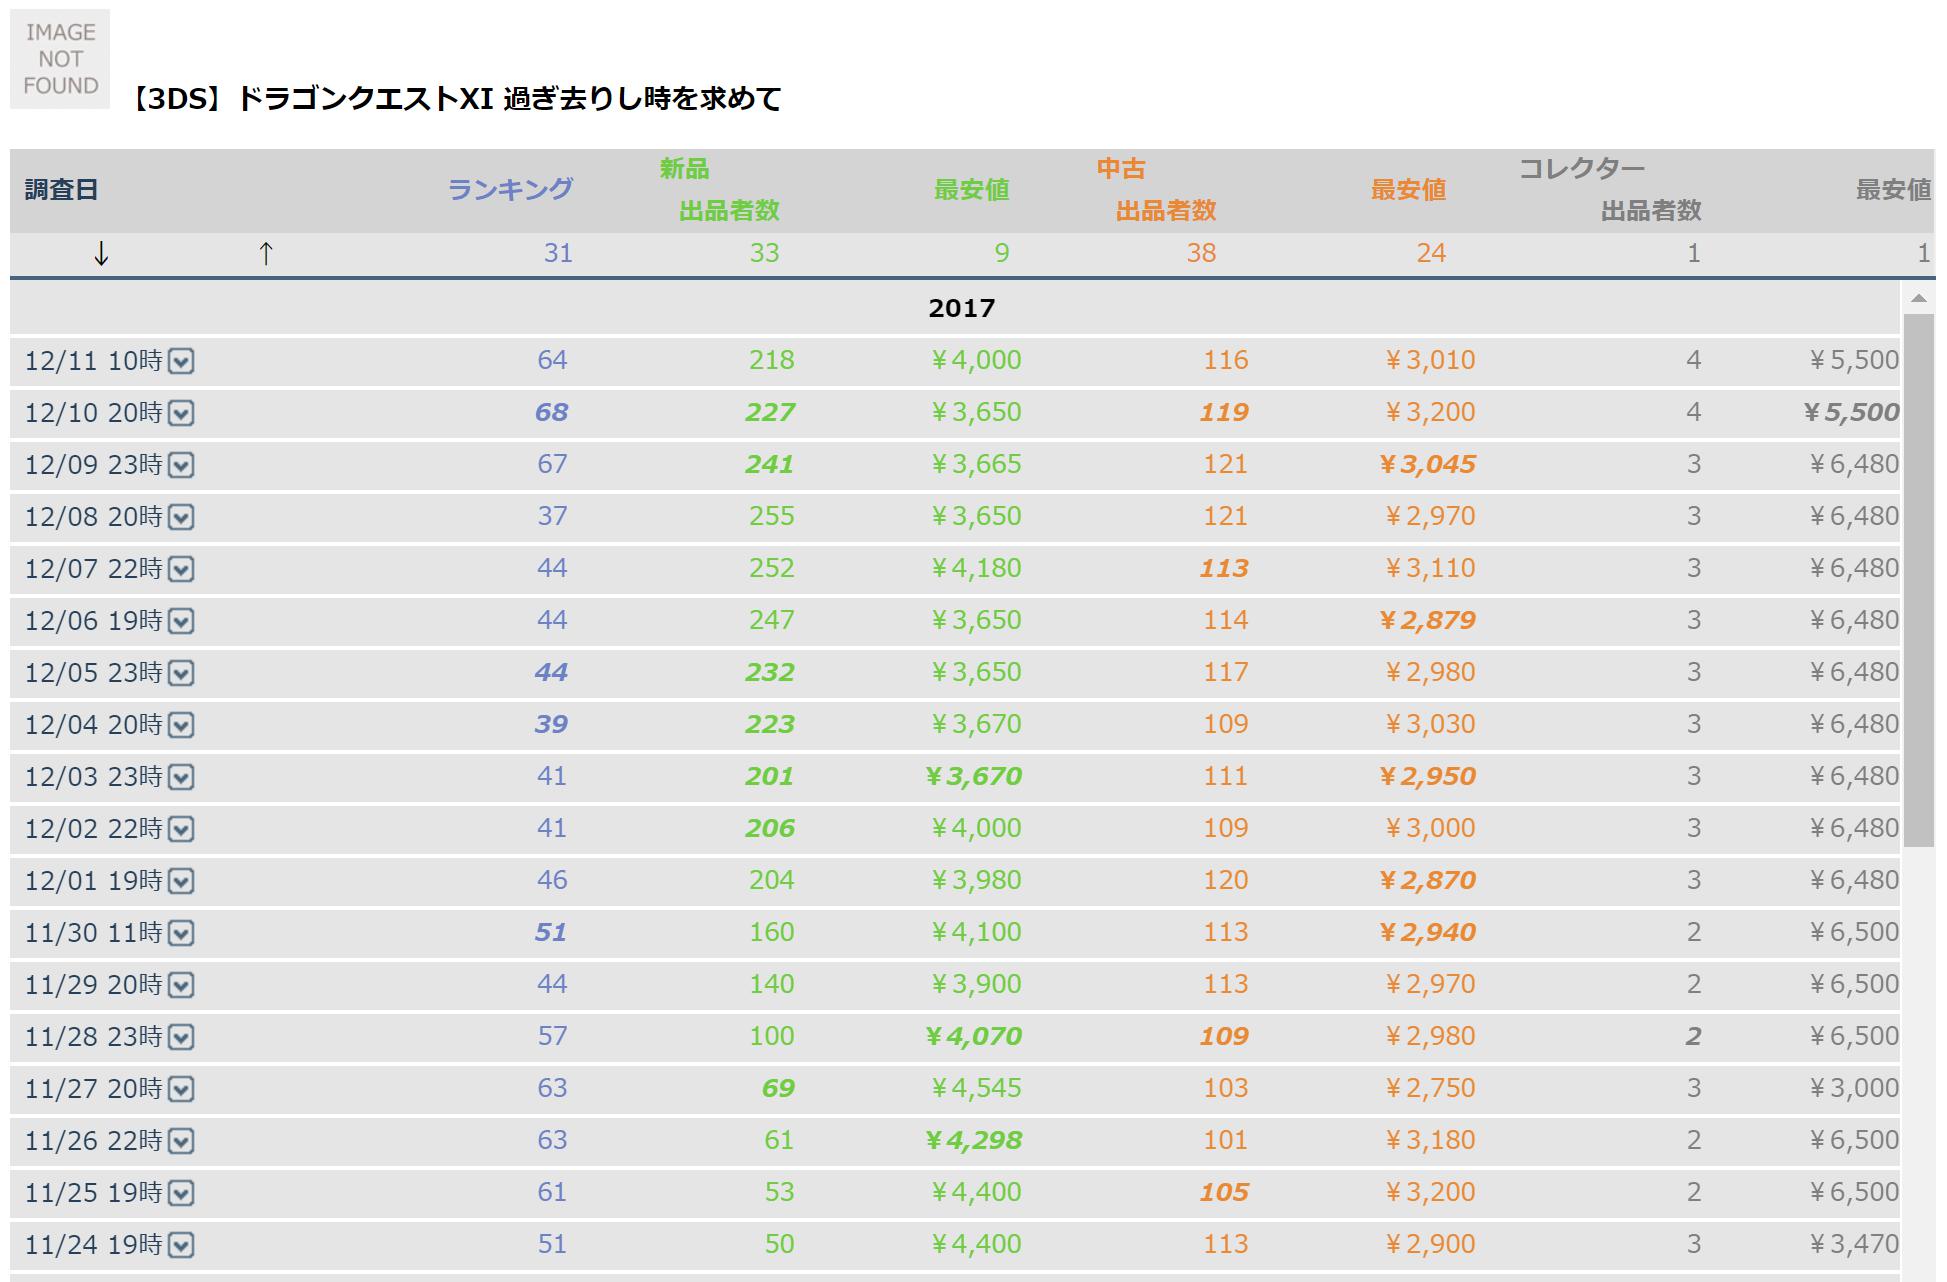Open the dropdown icon beside 11/26 22時
The image size is (1947, 1282).
[x=181, y=1141]
